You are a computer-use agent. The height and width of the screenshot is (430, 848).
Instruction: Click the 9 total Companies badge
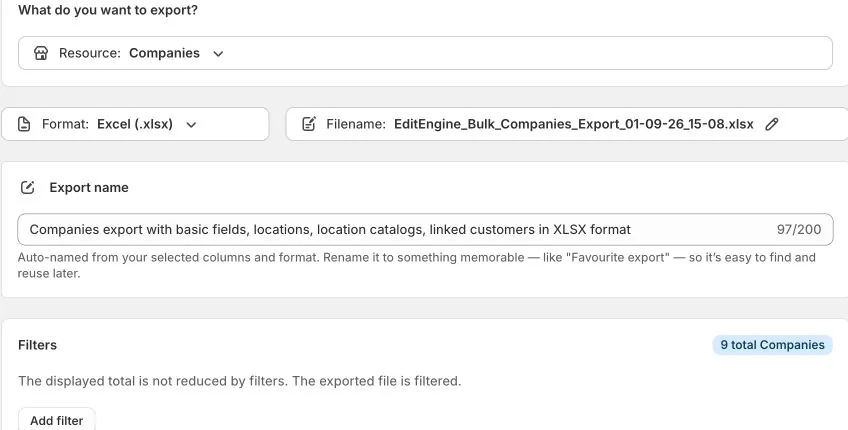click(x=772, y=345)
